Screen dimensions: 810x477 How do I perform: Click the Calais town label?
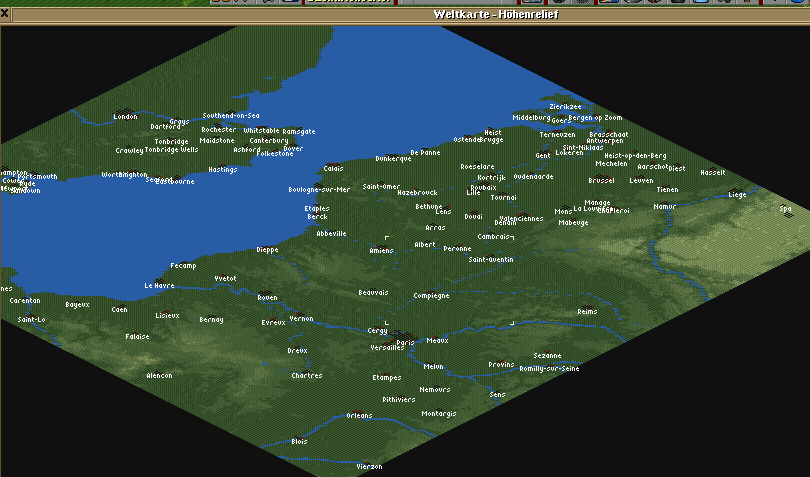(333, 168)
